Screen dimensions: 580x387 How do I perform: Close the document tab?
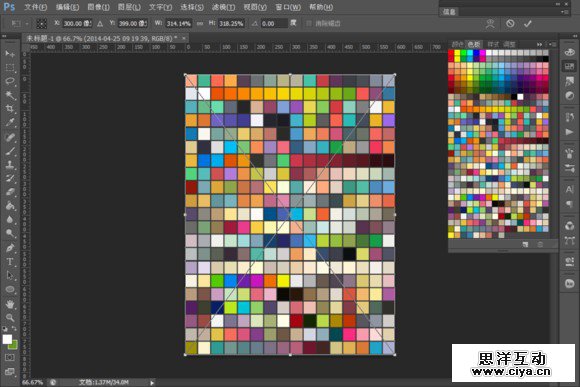[x=184, y=38]
